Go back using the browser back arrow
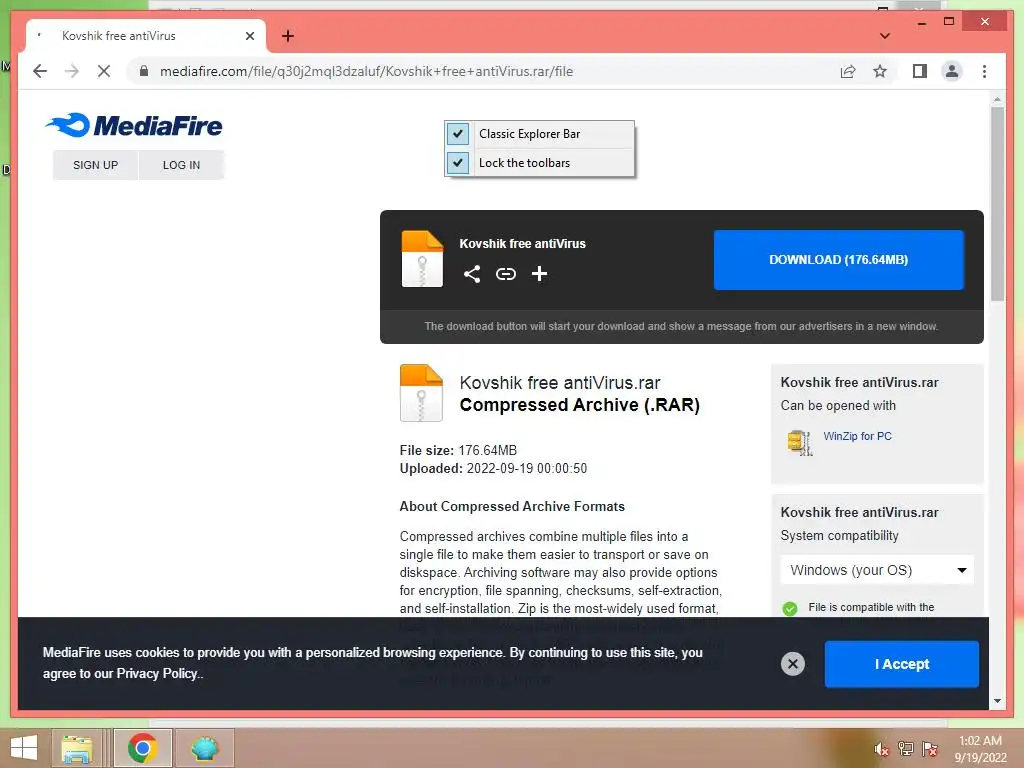The height and width of the screenshot is (768, 1024). click(40, 71)
